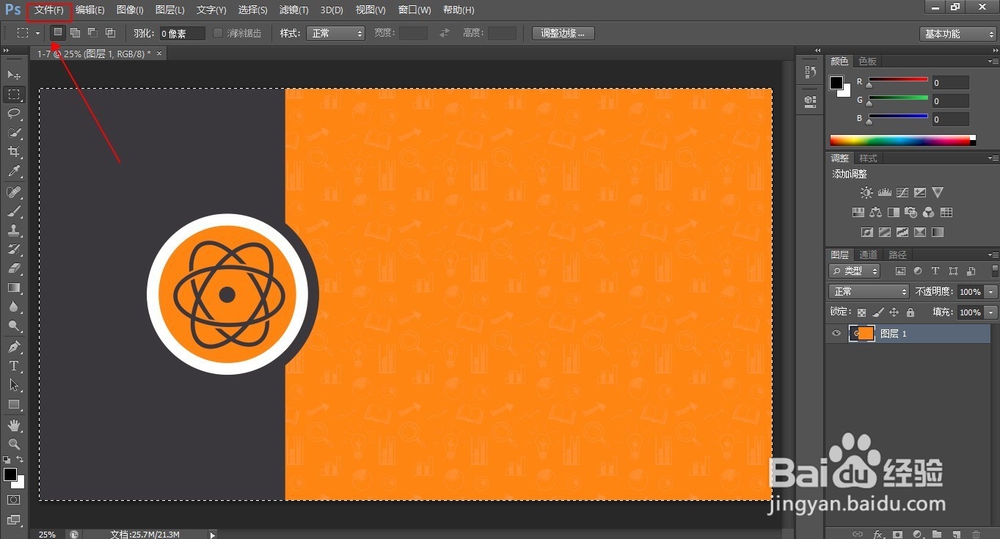Choose Intersect with Selection mode
The height and width of the screenshot is (539, 1000).
(x=110, y=33)
